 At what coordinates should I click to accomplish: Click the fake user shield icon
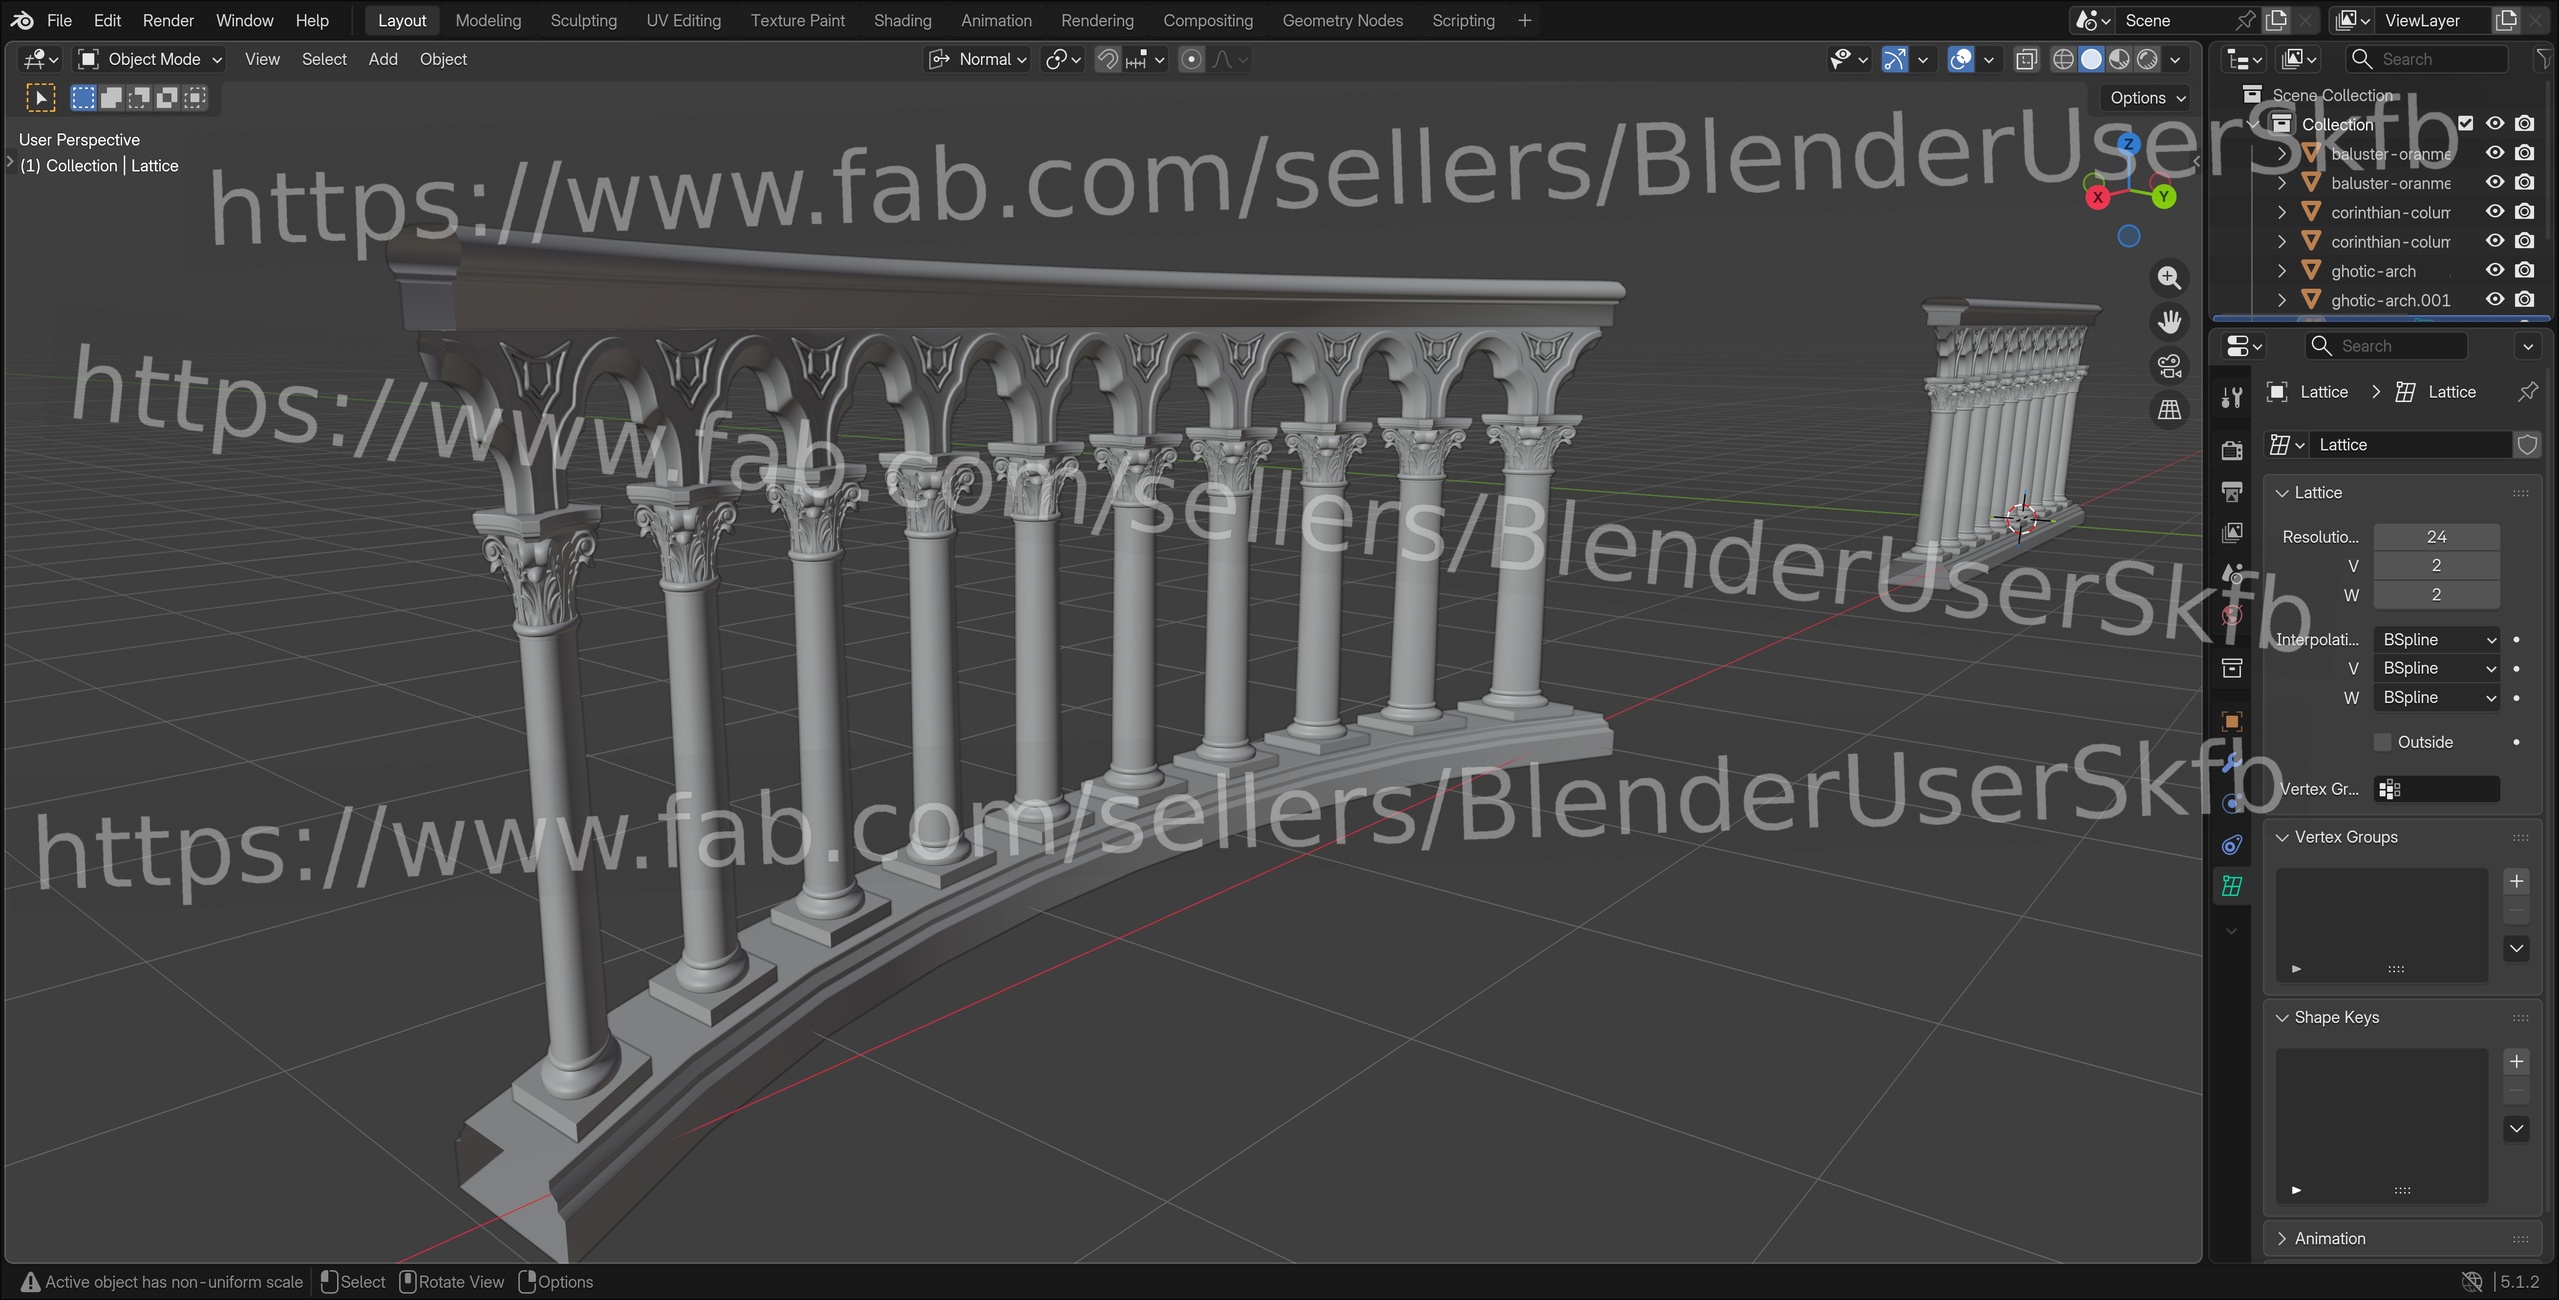point(2527,445)
